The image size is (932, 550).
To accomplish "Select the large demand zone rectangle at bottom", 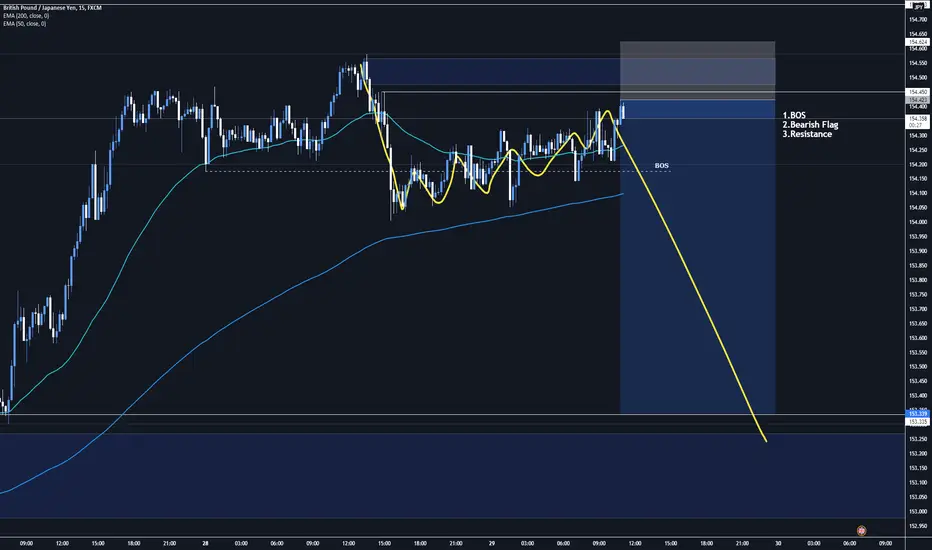I will point(452,476).
